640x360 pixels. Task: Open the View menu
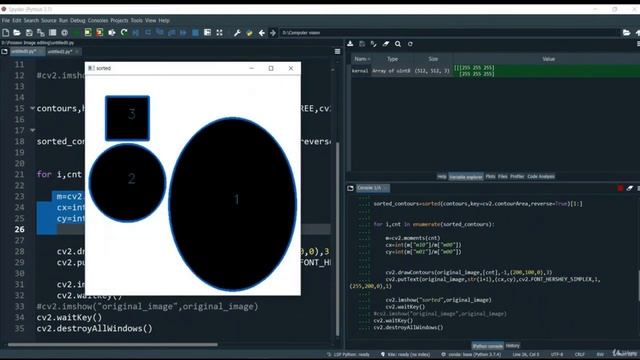[151, 20]
